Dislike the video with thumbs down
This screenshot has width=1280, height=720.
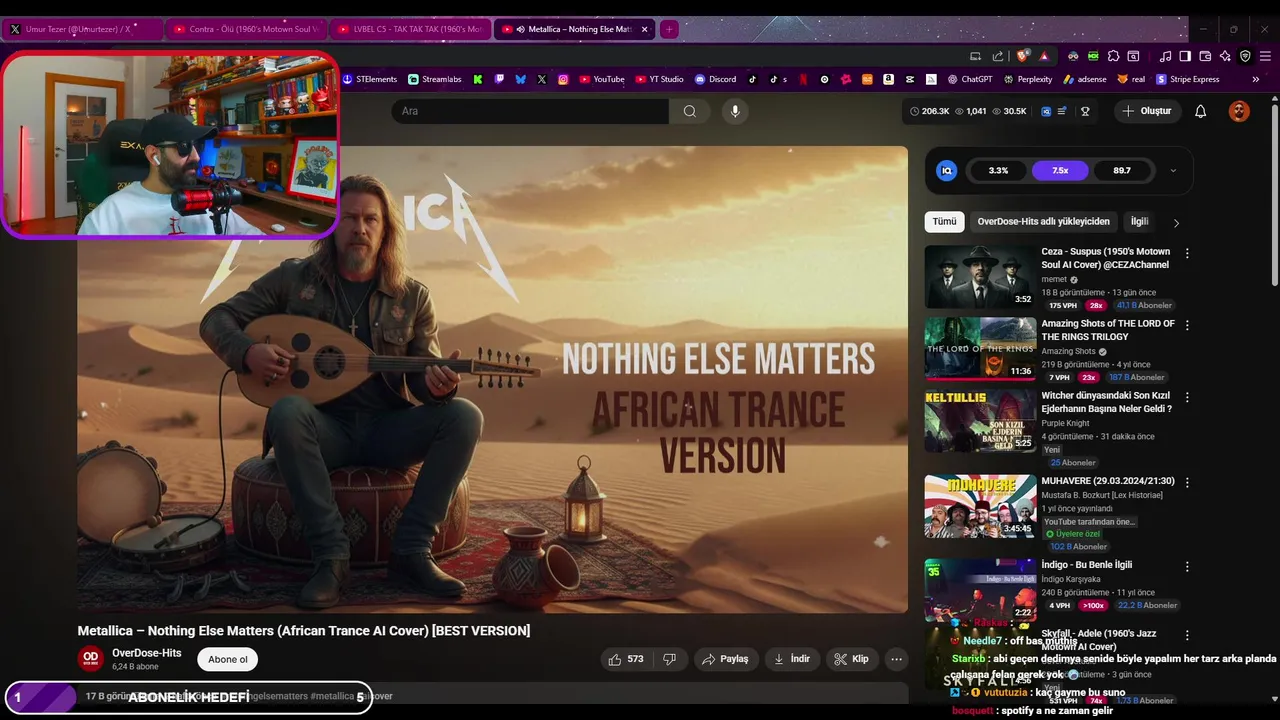pos(669,659)
